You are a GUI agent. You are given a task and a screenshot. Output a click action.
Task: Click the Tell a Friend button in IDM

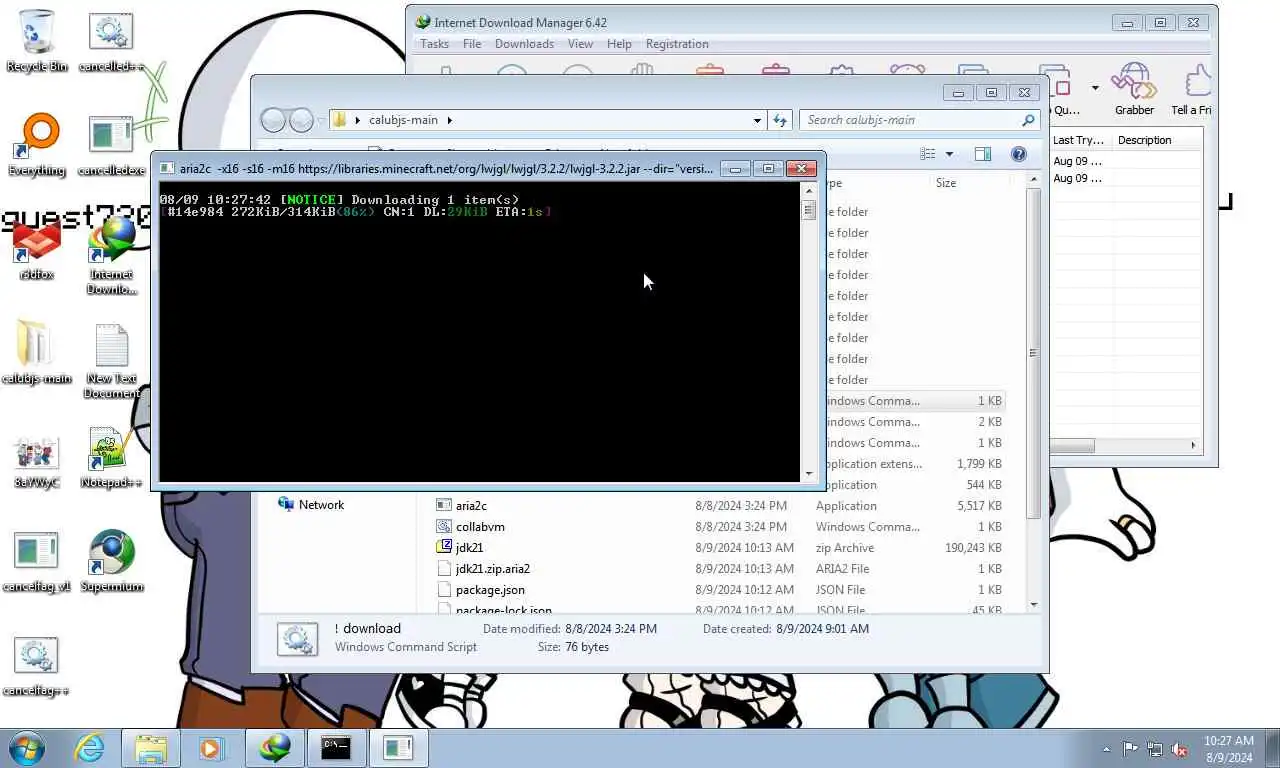coord(1191,90)
